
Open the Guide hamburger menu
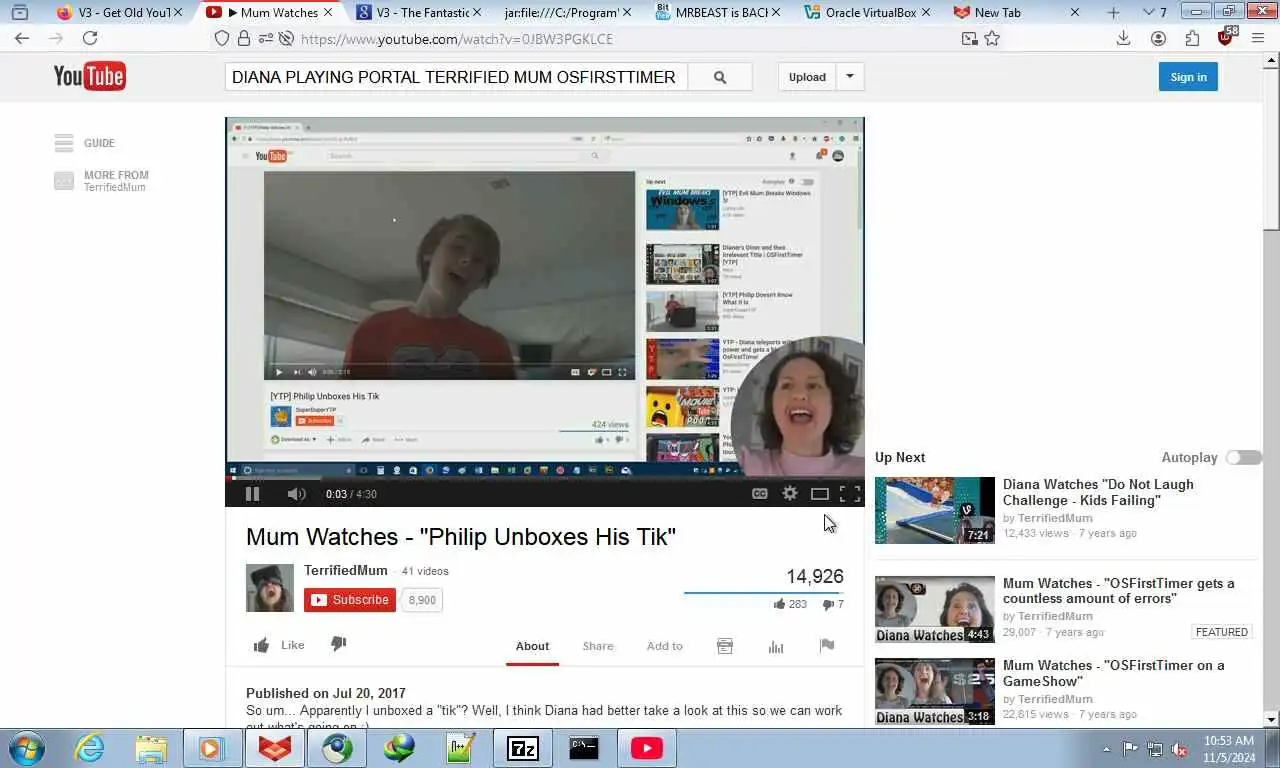point(64,143)
